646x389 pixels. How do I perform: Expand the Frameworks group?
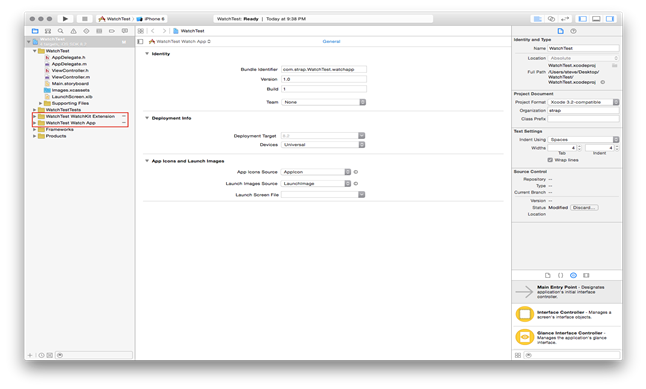point(35,129)
